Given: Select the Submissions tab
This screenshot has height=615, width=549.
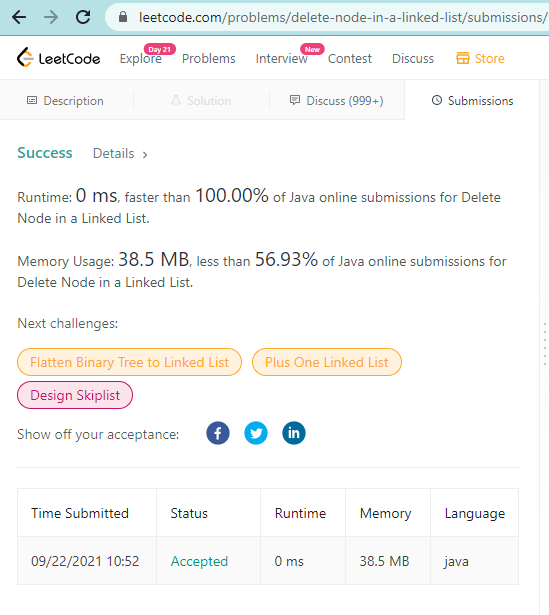Looking at the screenshot, I should pyautogui.click(x=472, y=101).
